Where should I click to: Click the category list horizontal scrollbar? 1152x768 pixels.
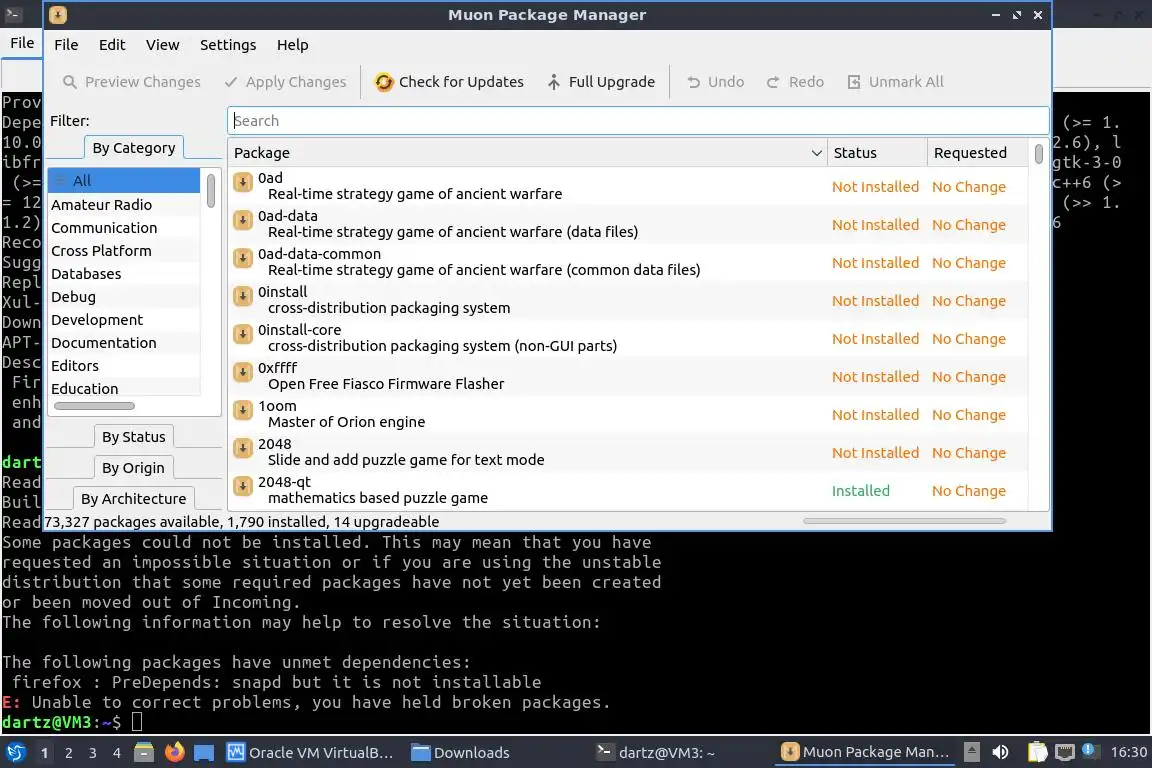click(x=94, y=406)
